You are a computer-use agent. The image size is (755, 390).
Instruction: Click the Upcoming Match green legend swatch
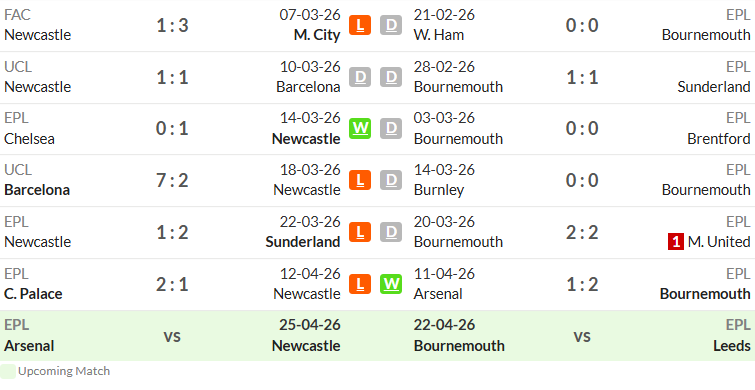coord(8,371)
